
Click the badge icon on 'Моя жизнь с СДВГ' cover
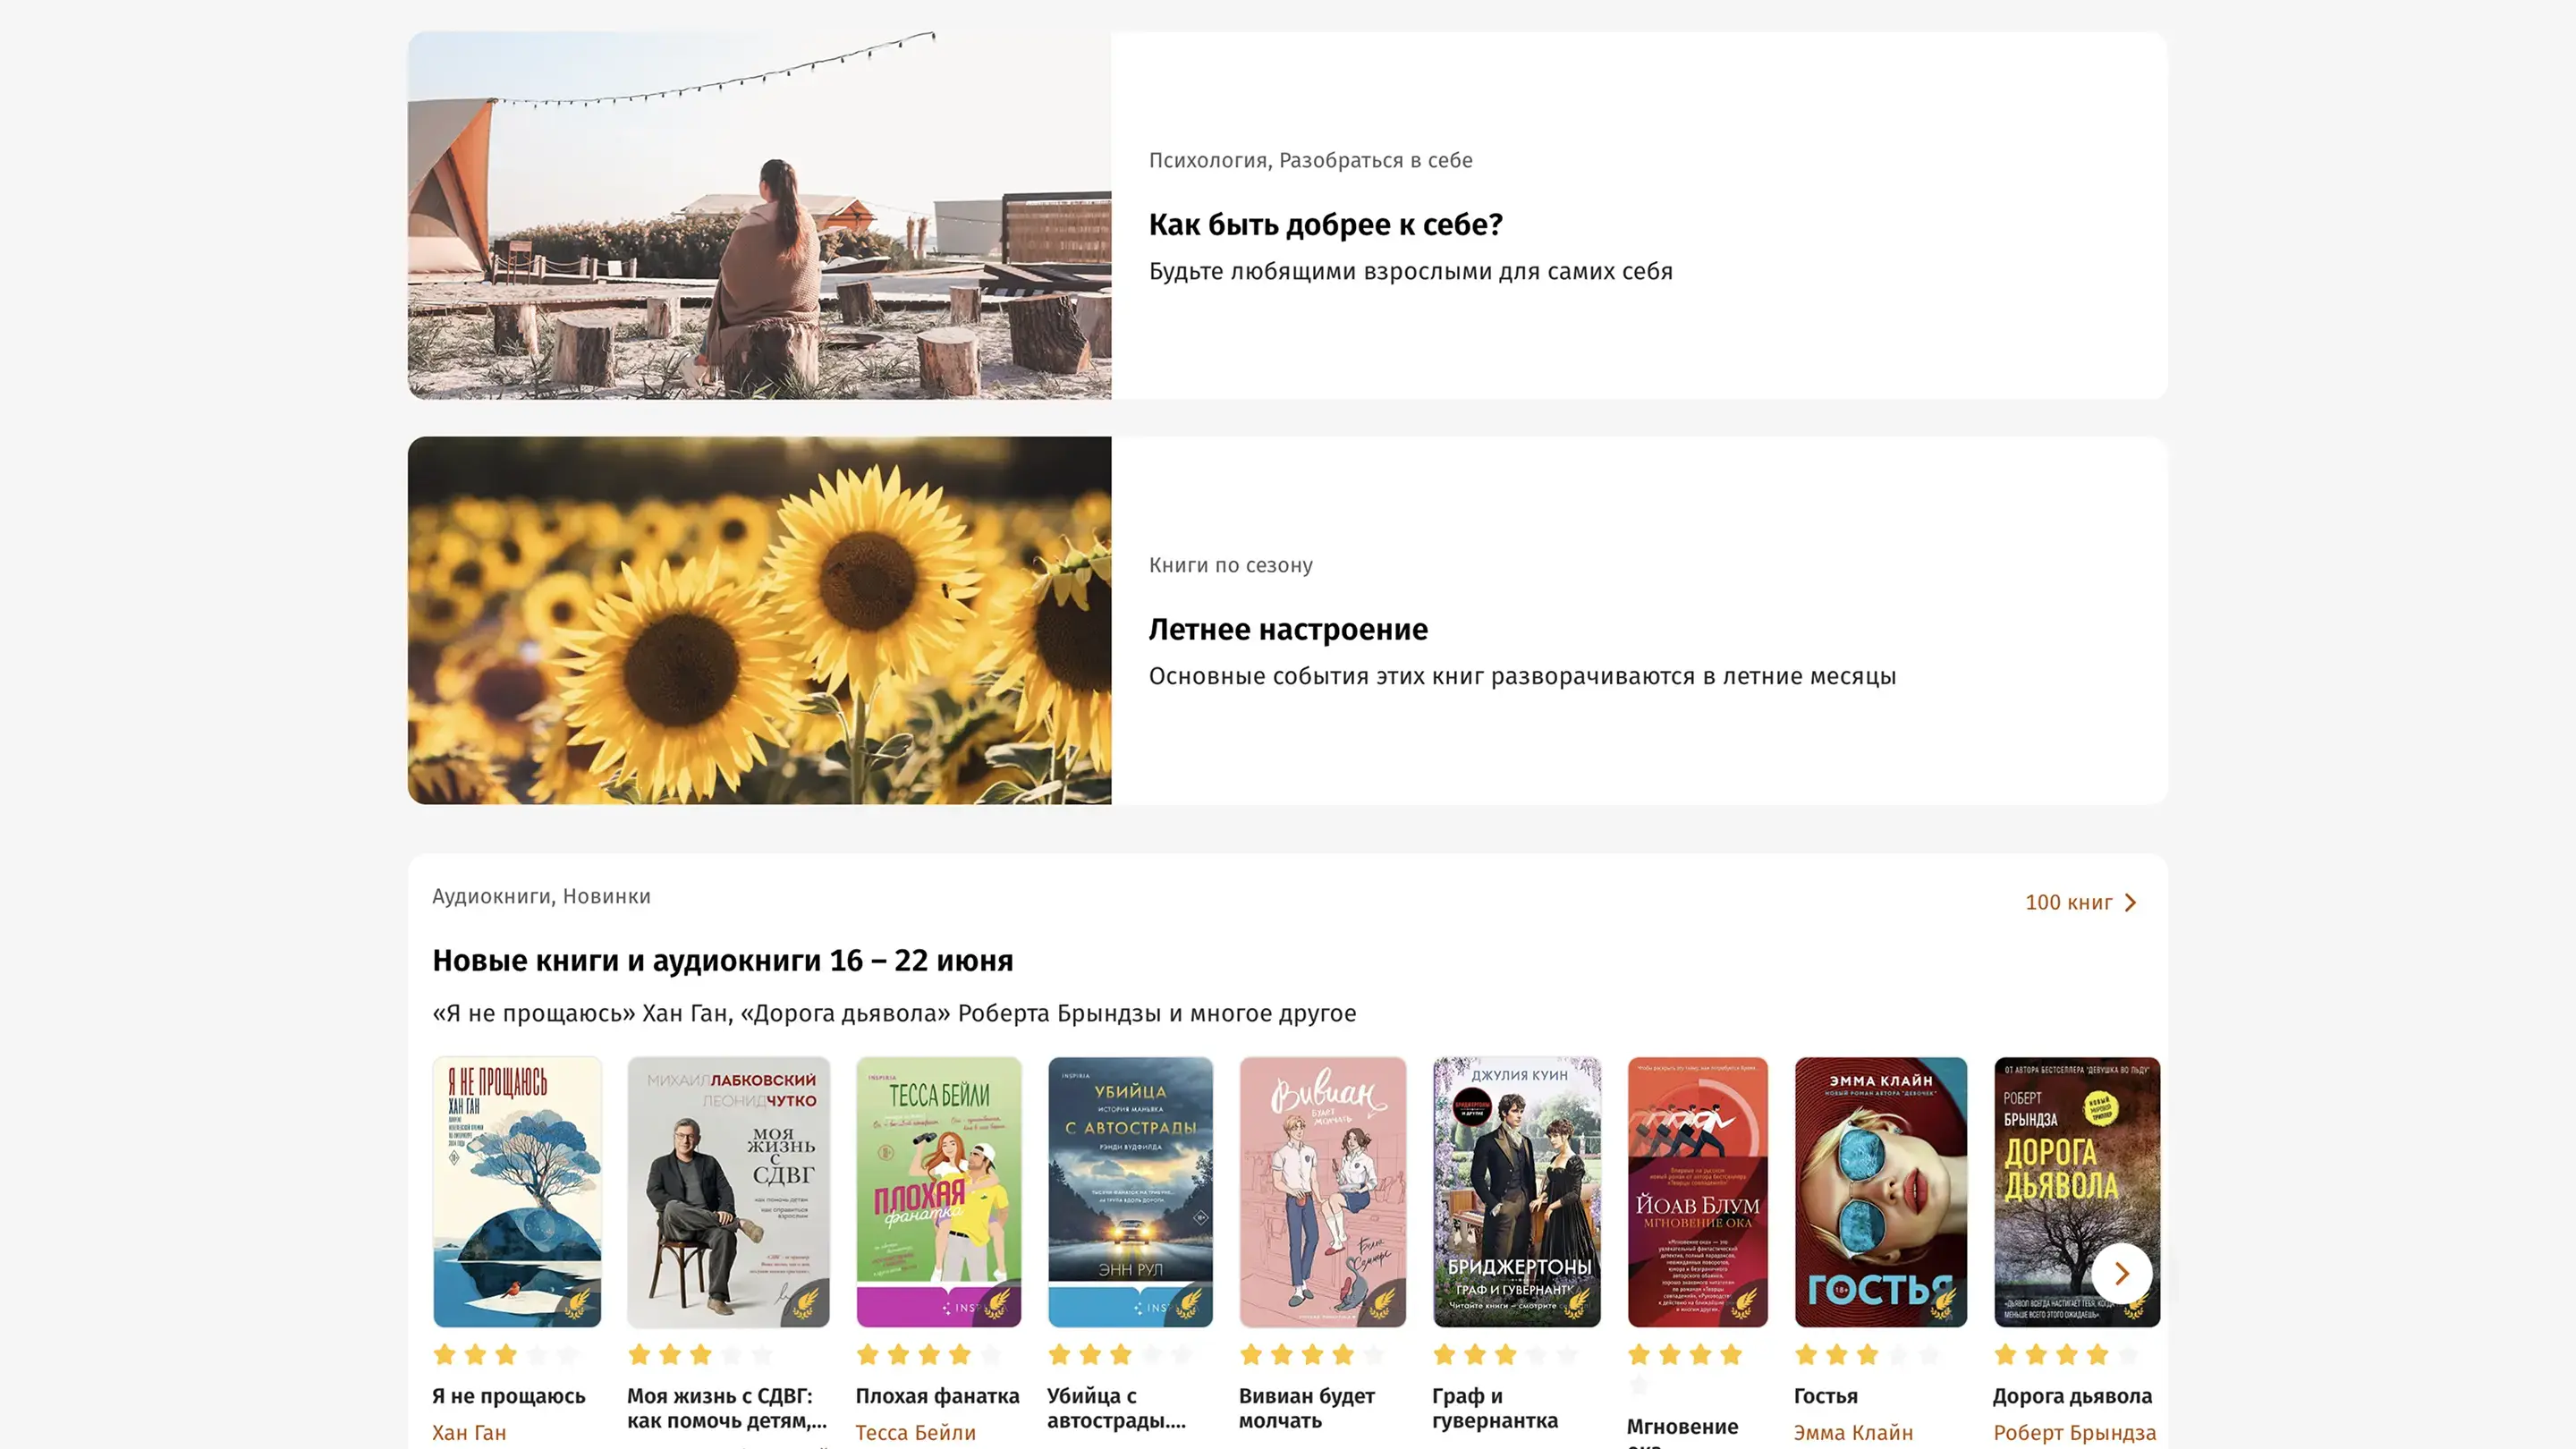[806, 1304]
